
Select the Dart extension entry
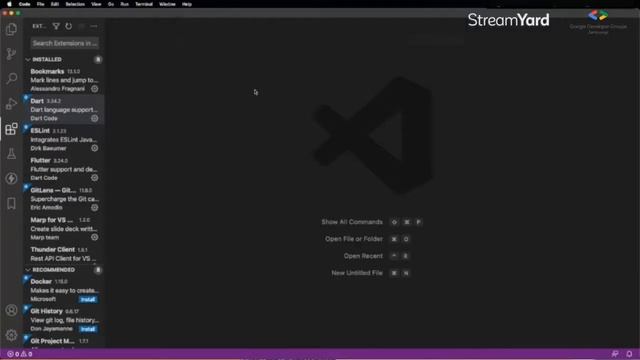click(x=64, y=110)
